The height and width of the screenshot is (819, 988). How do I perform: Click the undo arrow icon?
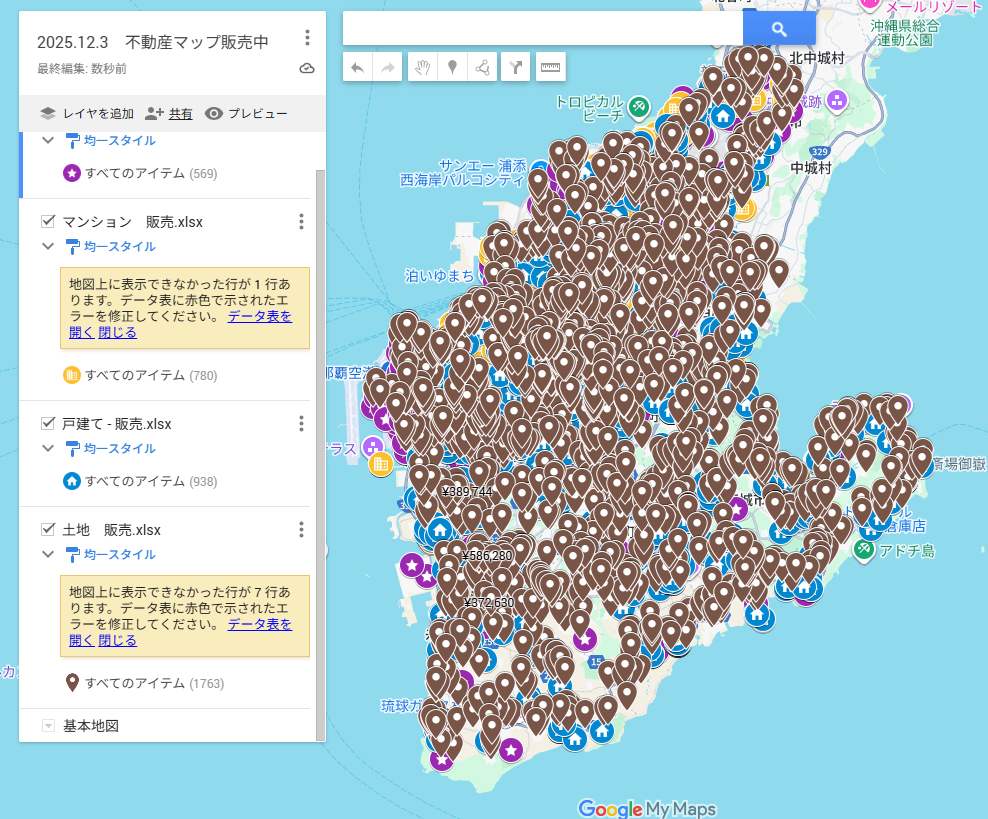tap(358, 68)
